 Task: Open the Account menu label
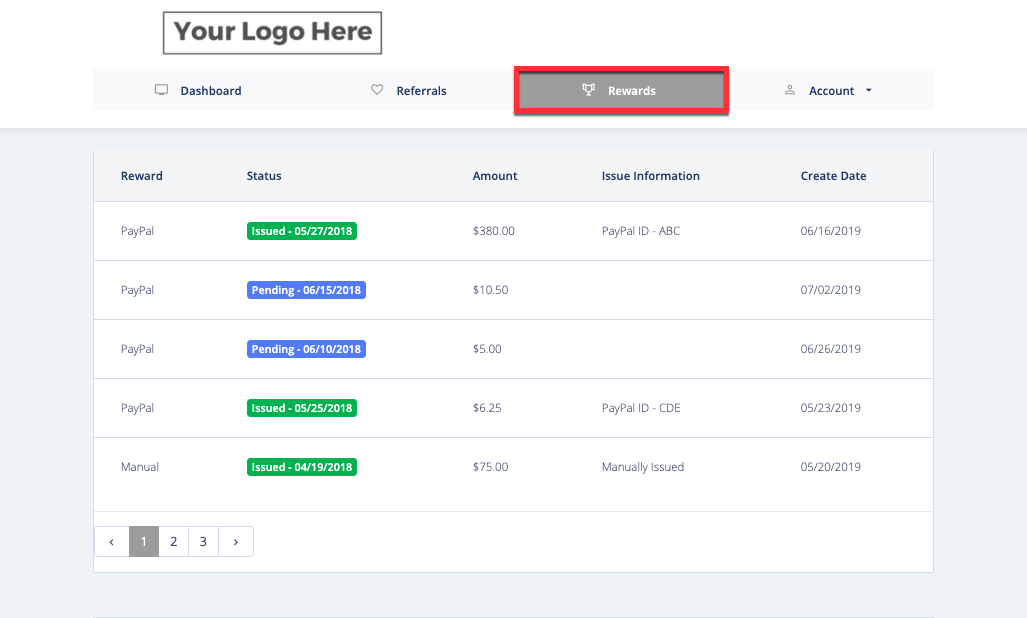pyautogui.click(x=831, y=91)
